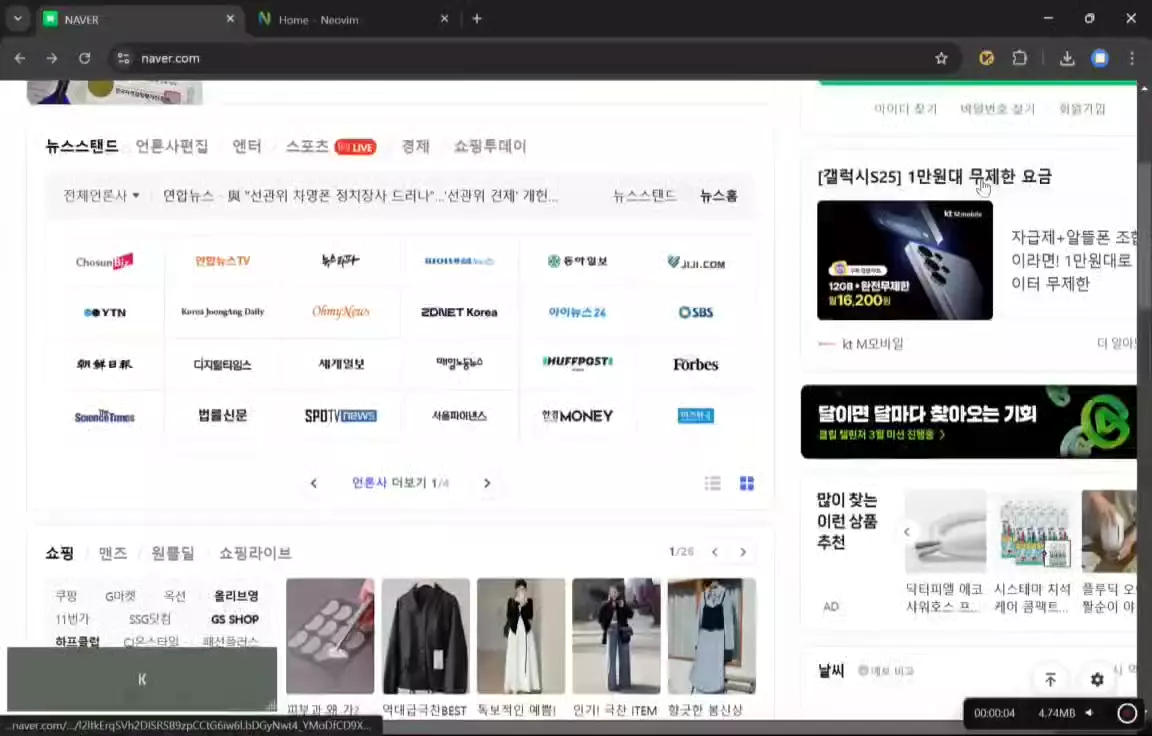
Task: Jump to page top arrow button
Action: pyautogui.click(x=1051, y=679)
